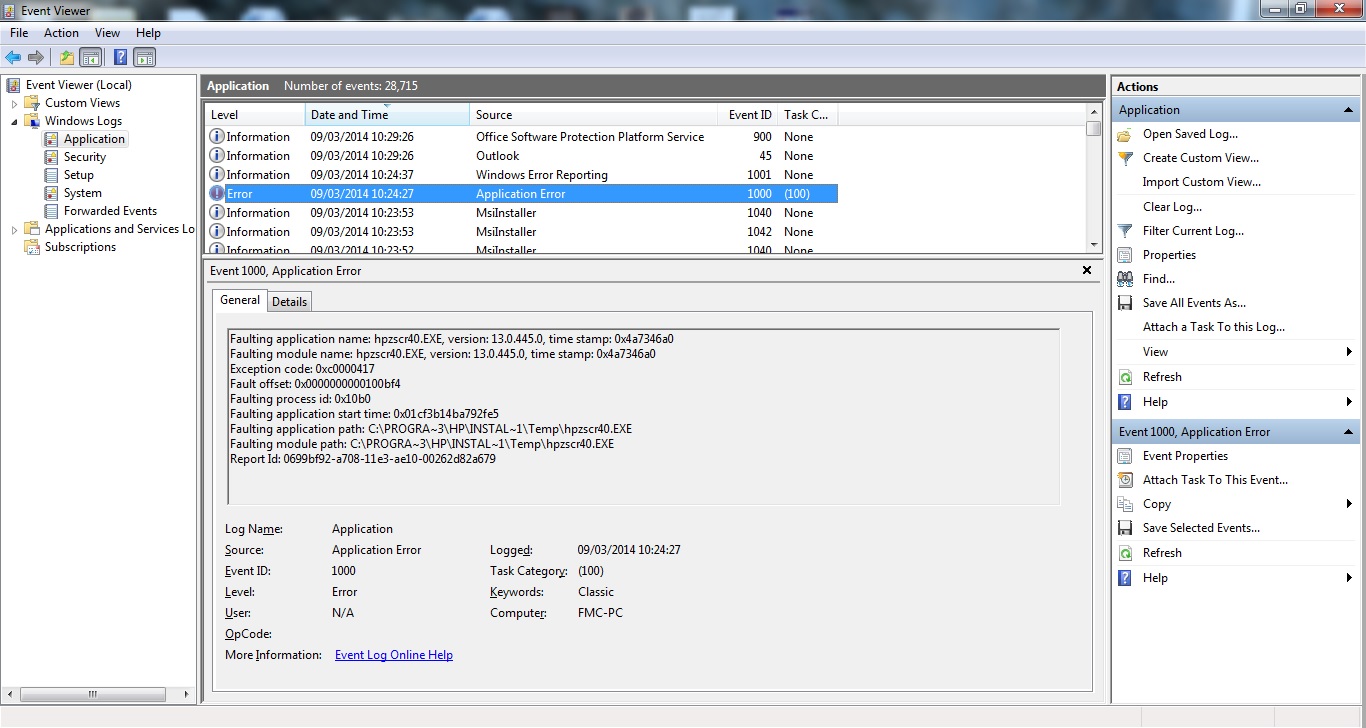The image size is (1366, 728).
Task: Click the Refresh icon under Event 1000 actions
Action: click(x=1125, y=553)
